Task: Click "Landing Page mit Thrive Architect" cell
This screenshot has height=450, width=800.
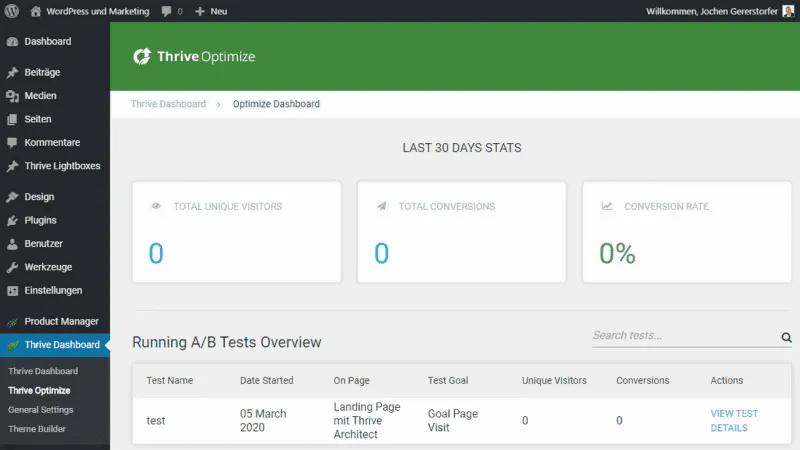Action: (x=367, y=421)
